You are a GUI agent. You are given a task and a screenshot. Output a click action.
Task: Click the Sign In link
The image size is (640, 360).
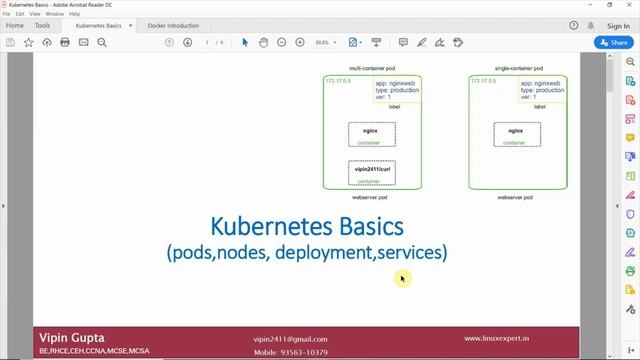(618, 26)
